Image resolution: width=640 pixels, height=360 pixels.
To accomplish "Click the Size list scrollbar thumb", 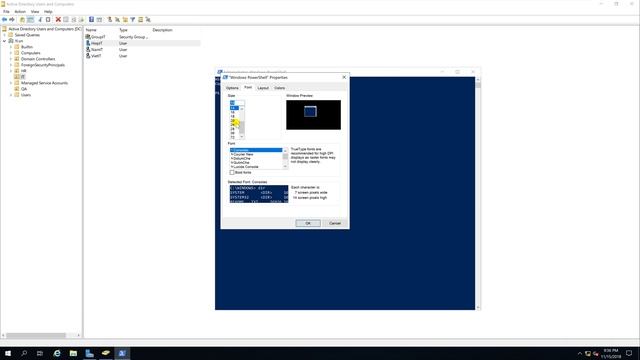I will pyautogui.click(x=242, y=127).
